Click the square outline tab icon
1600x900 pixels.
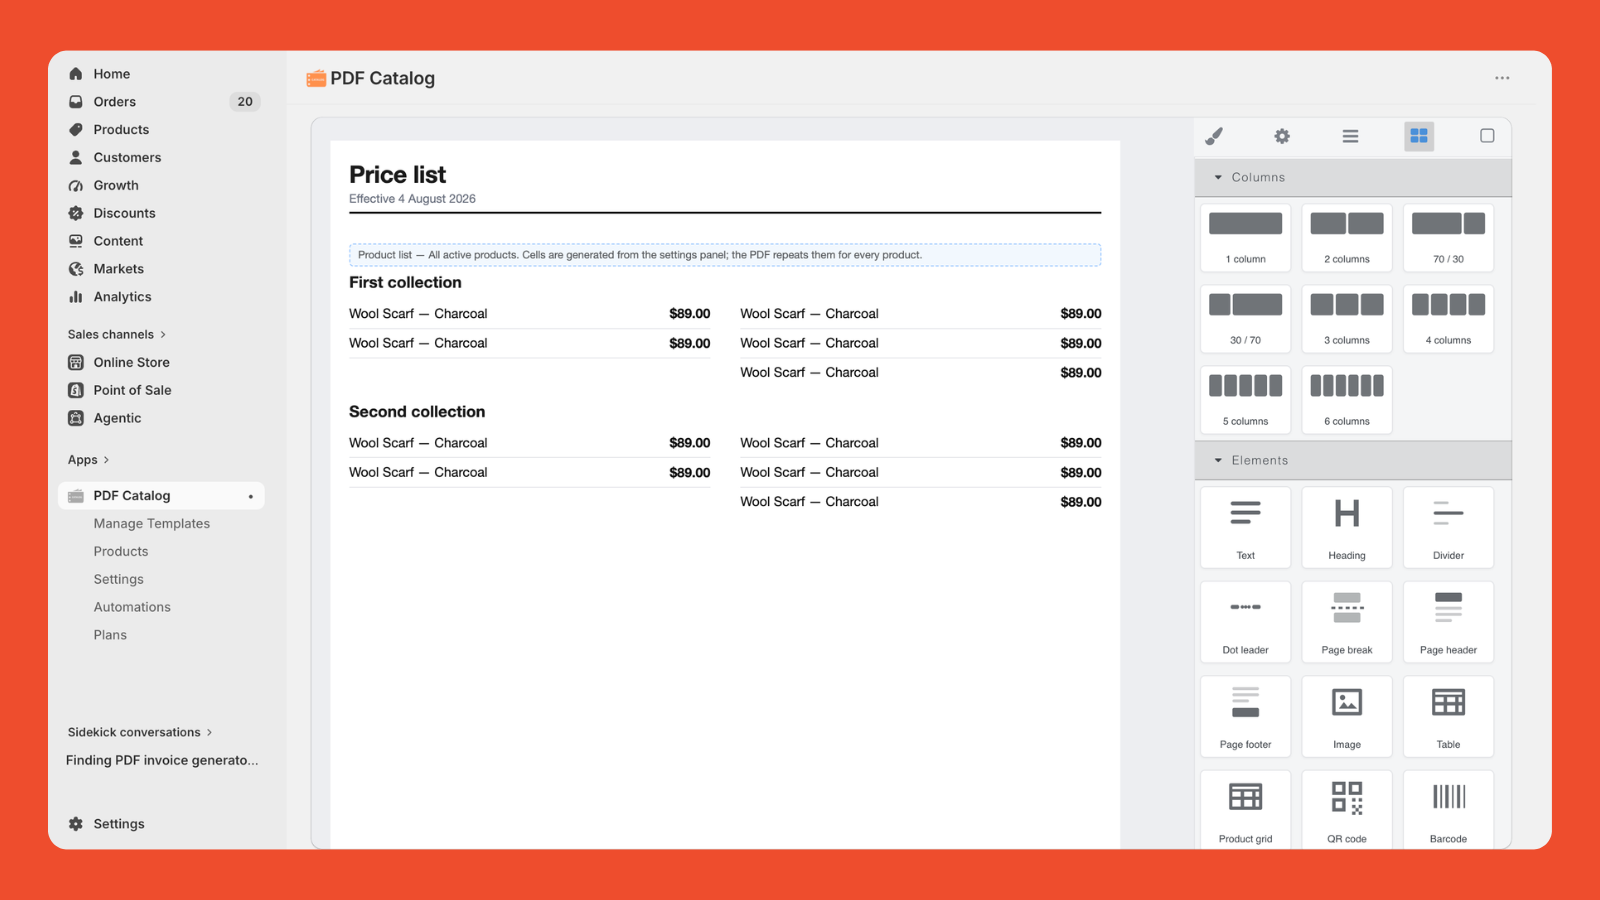(1487, 136)
